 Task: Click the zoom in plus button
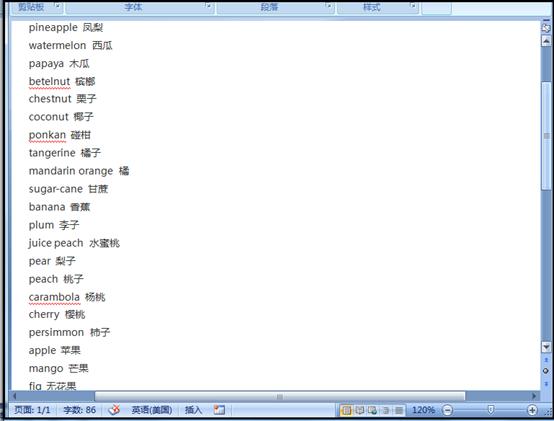click(532, 410)
